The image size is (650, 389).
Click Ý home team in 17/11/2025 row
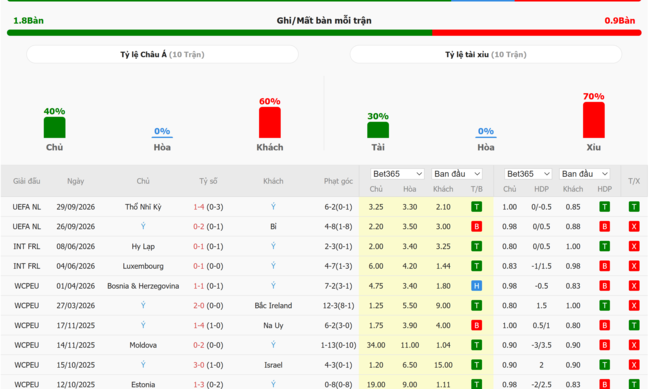(x=143, y=325)
